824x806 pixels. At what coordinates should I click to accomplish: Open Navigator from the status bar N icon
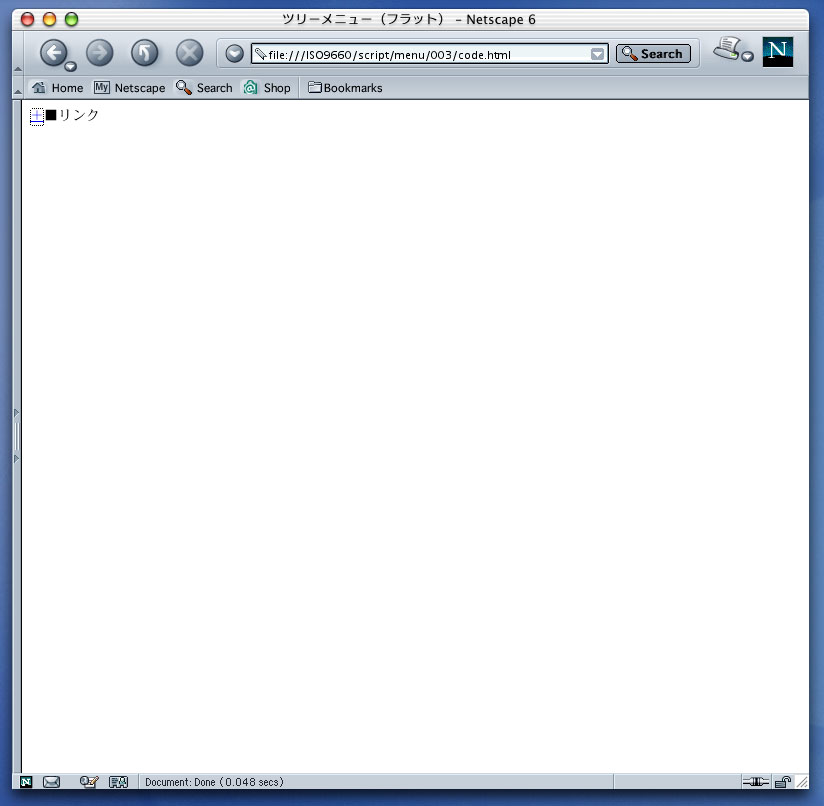click(26, 782)
